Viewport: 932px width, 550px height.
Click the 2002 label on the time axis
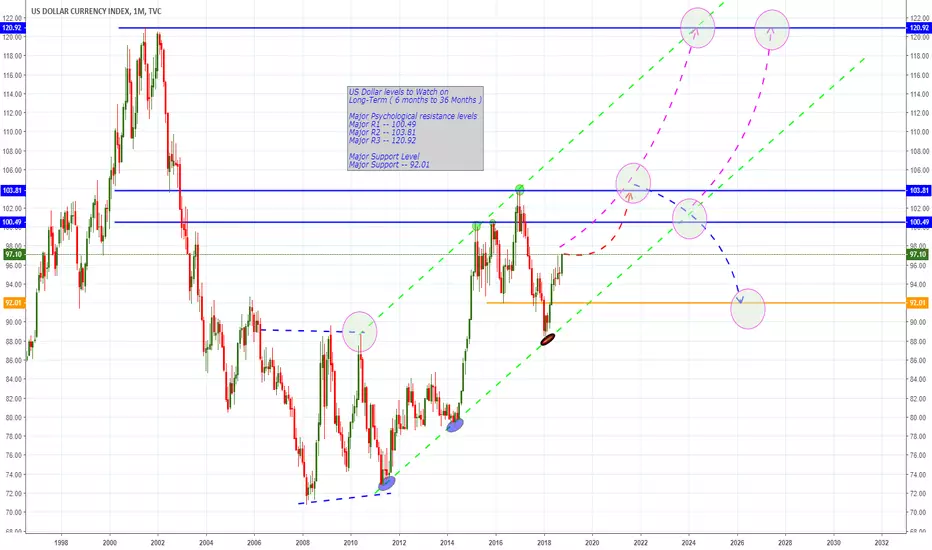(158, 543)
